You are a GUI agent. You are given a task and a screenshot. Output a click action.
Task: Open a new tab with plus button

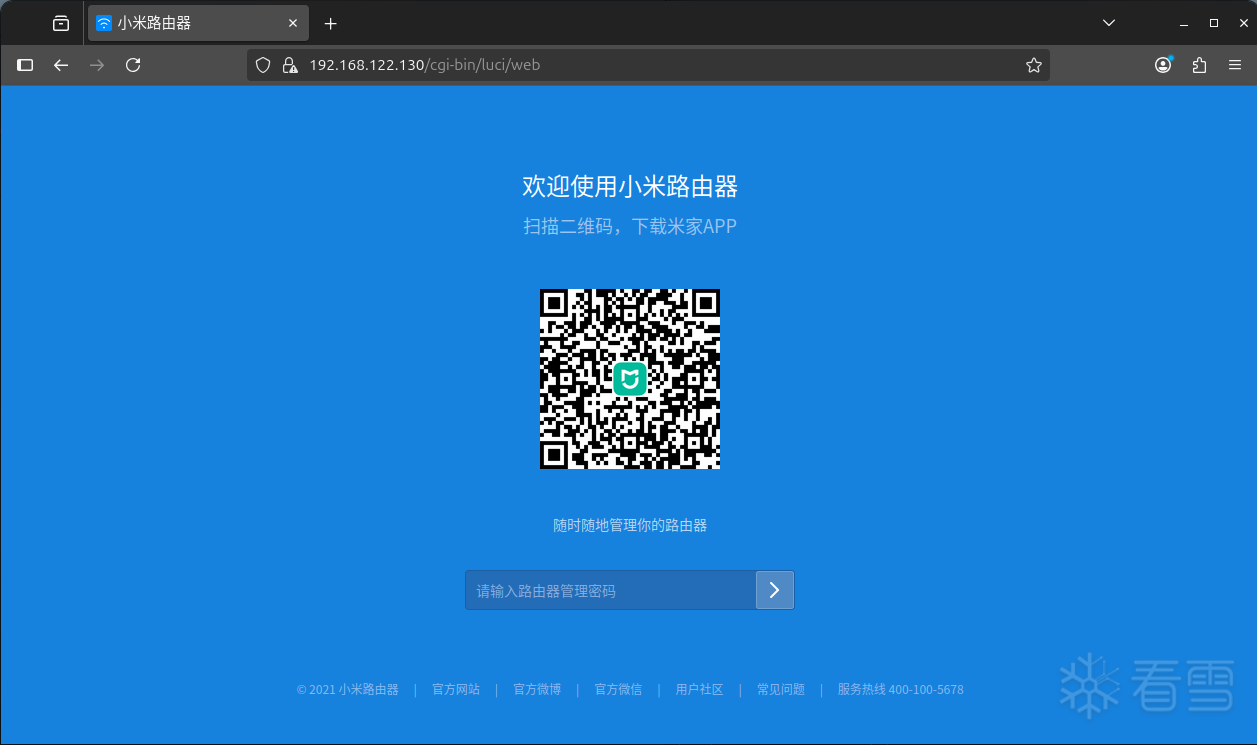[331, 23]
